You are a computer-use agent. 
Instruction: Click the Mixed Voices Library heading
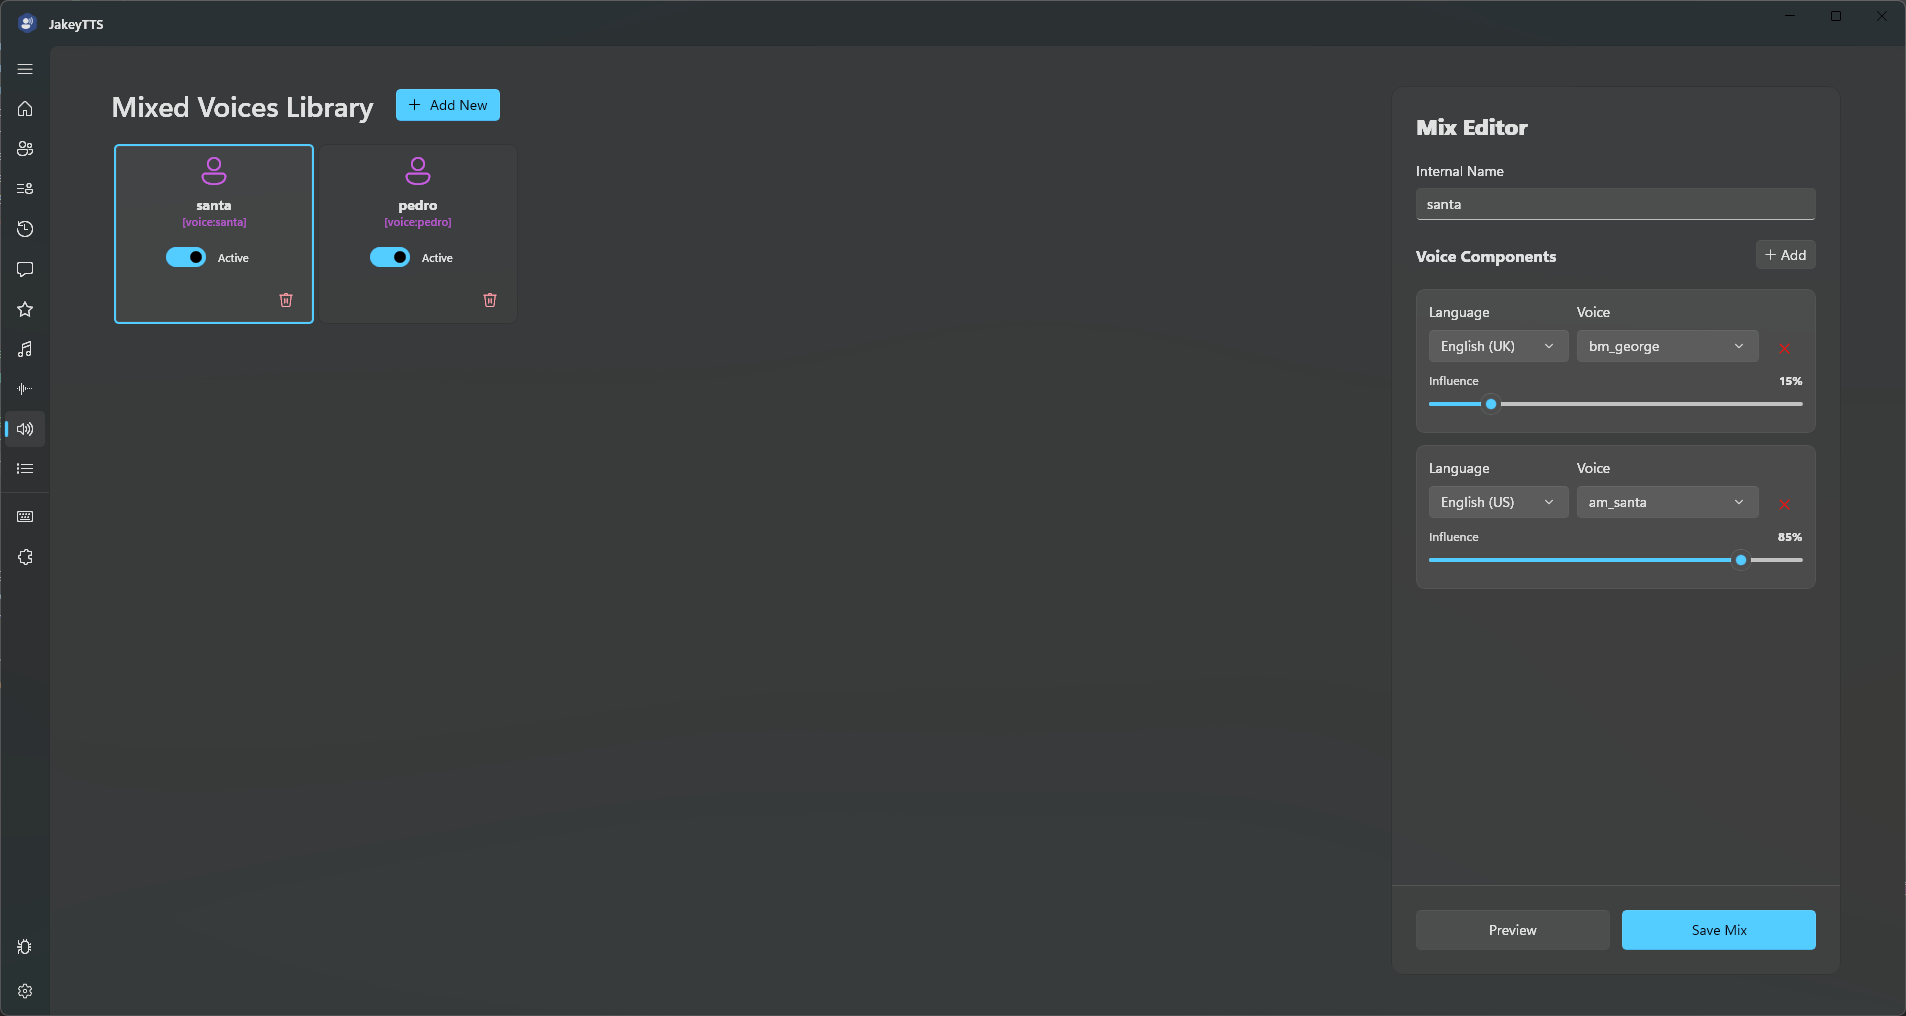[242, 107]
